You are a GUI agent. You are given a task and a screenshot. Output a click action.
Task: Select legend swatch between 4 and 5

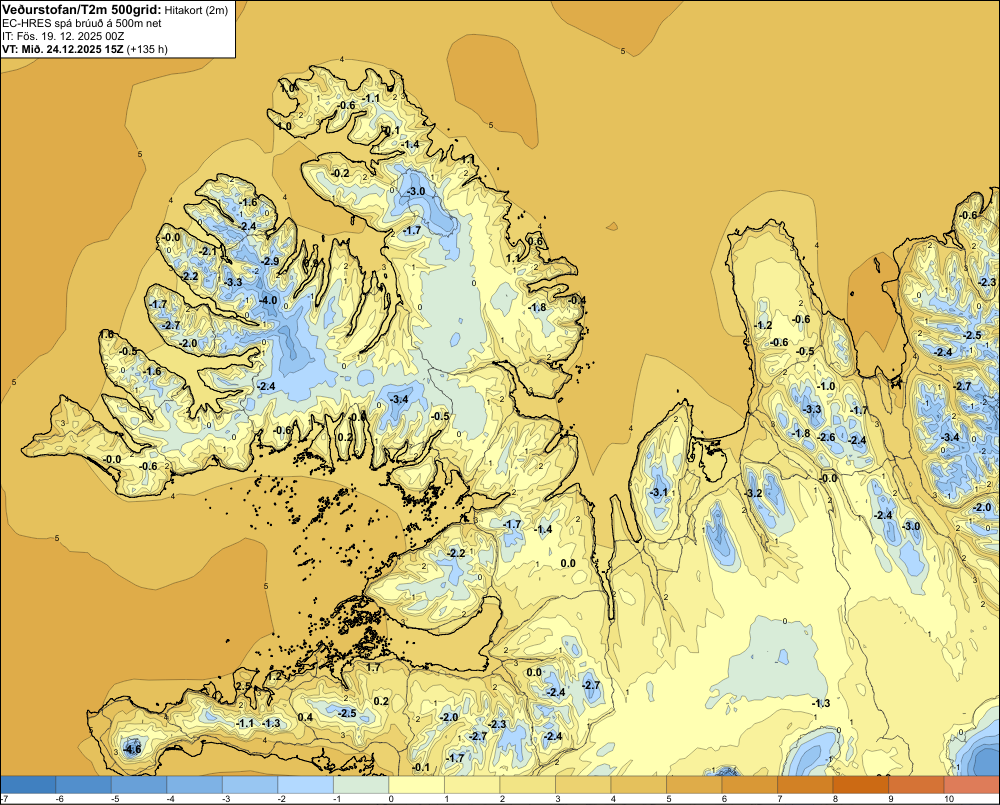pos(638,784)
